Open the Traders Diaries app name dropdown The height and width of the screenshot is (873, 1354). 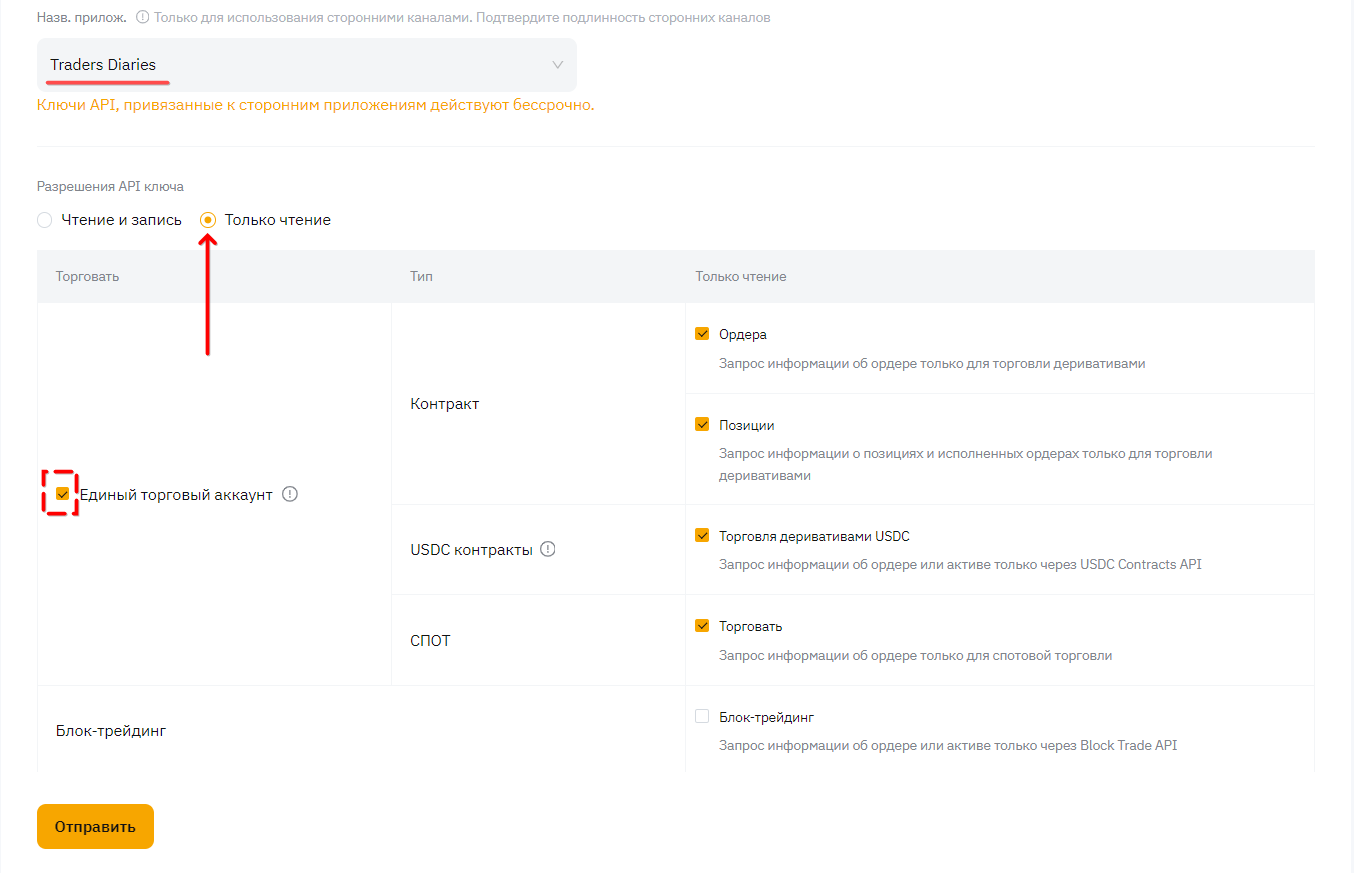tap(306, 65)
